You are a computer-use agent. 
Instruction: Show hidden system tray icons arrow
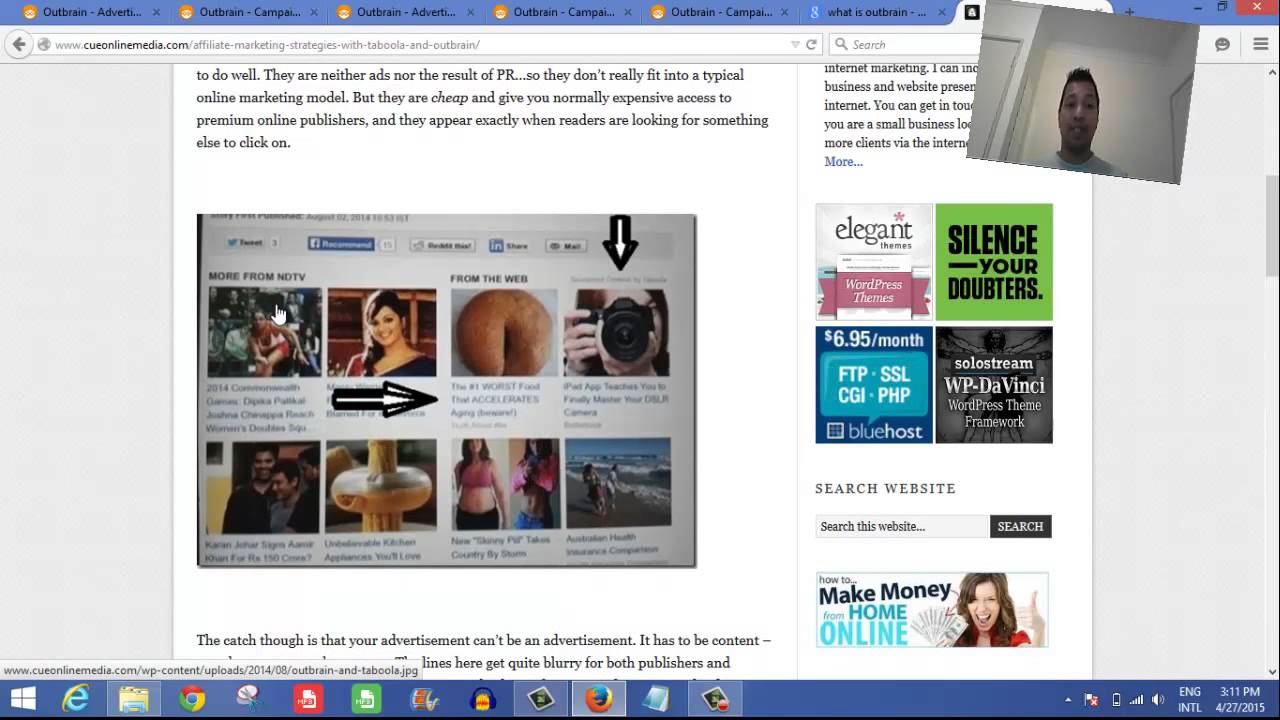click(1068, 700)
